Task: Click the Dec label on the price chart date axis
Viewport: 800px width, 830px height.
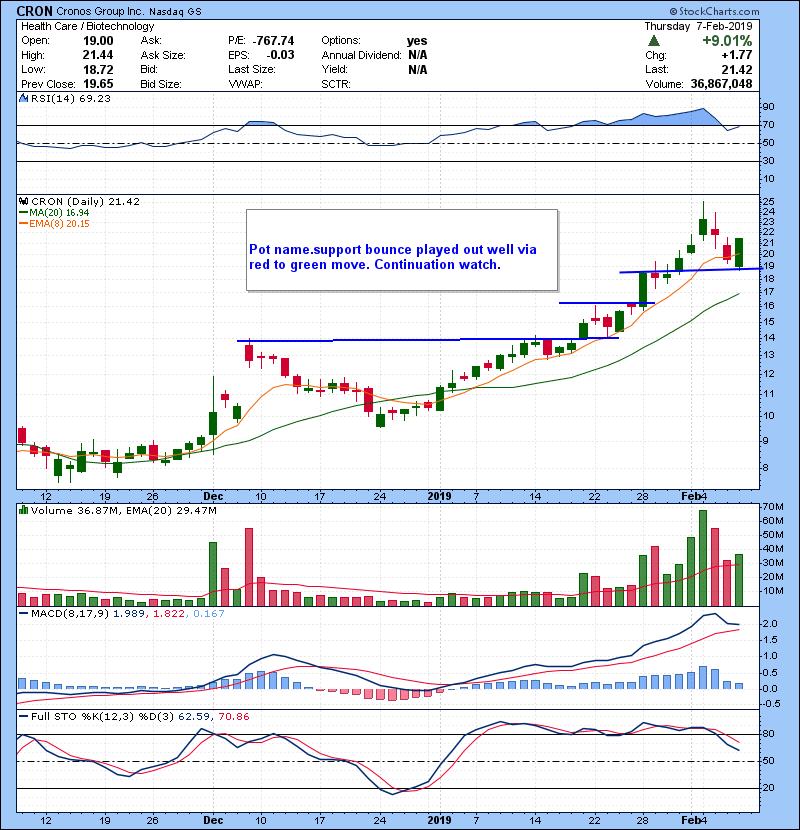Action: tap(213, 497)
